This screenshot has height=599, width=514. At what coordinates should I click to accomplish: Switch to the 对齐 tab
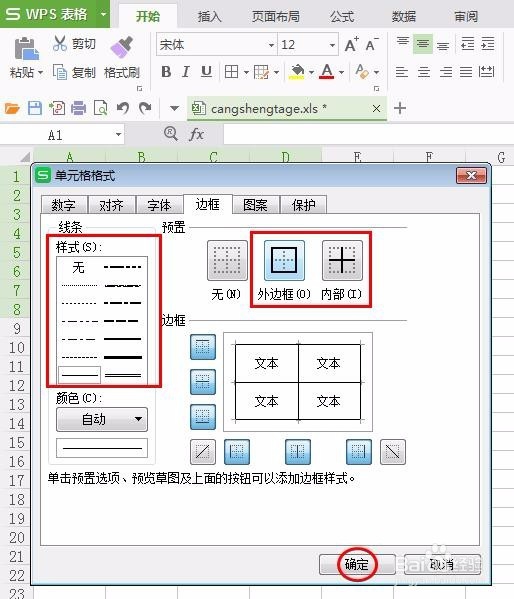(x=112, y=205)
